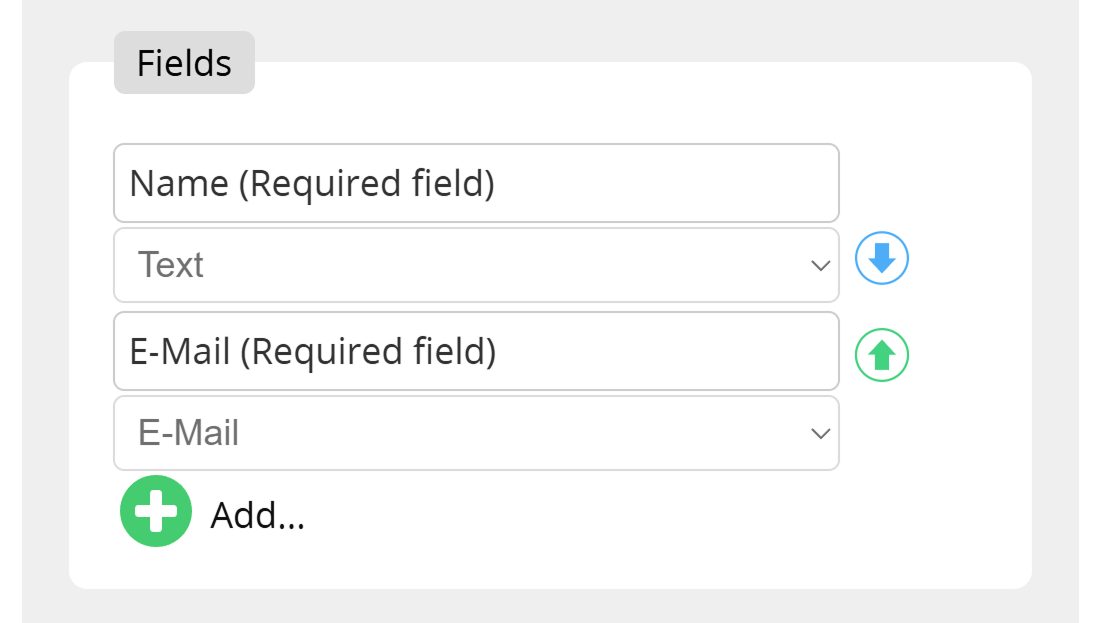Click the E-Mail (Required field) input
This screenshot has height=623, width=1100.
(x=476, y=351)
